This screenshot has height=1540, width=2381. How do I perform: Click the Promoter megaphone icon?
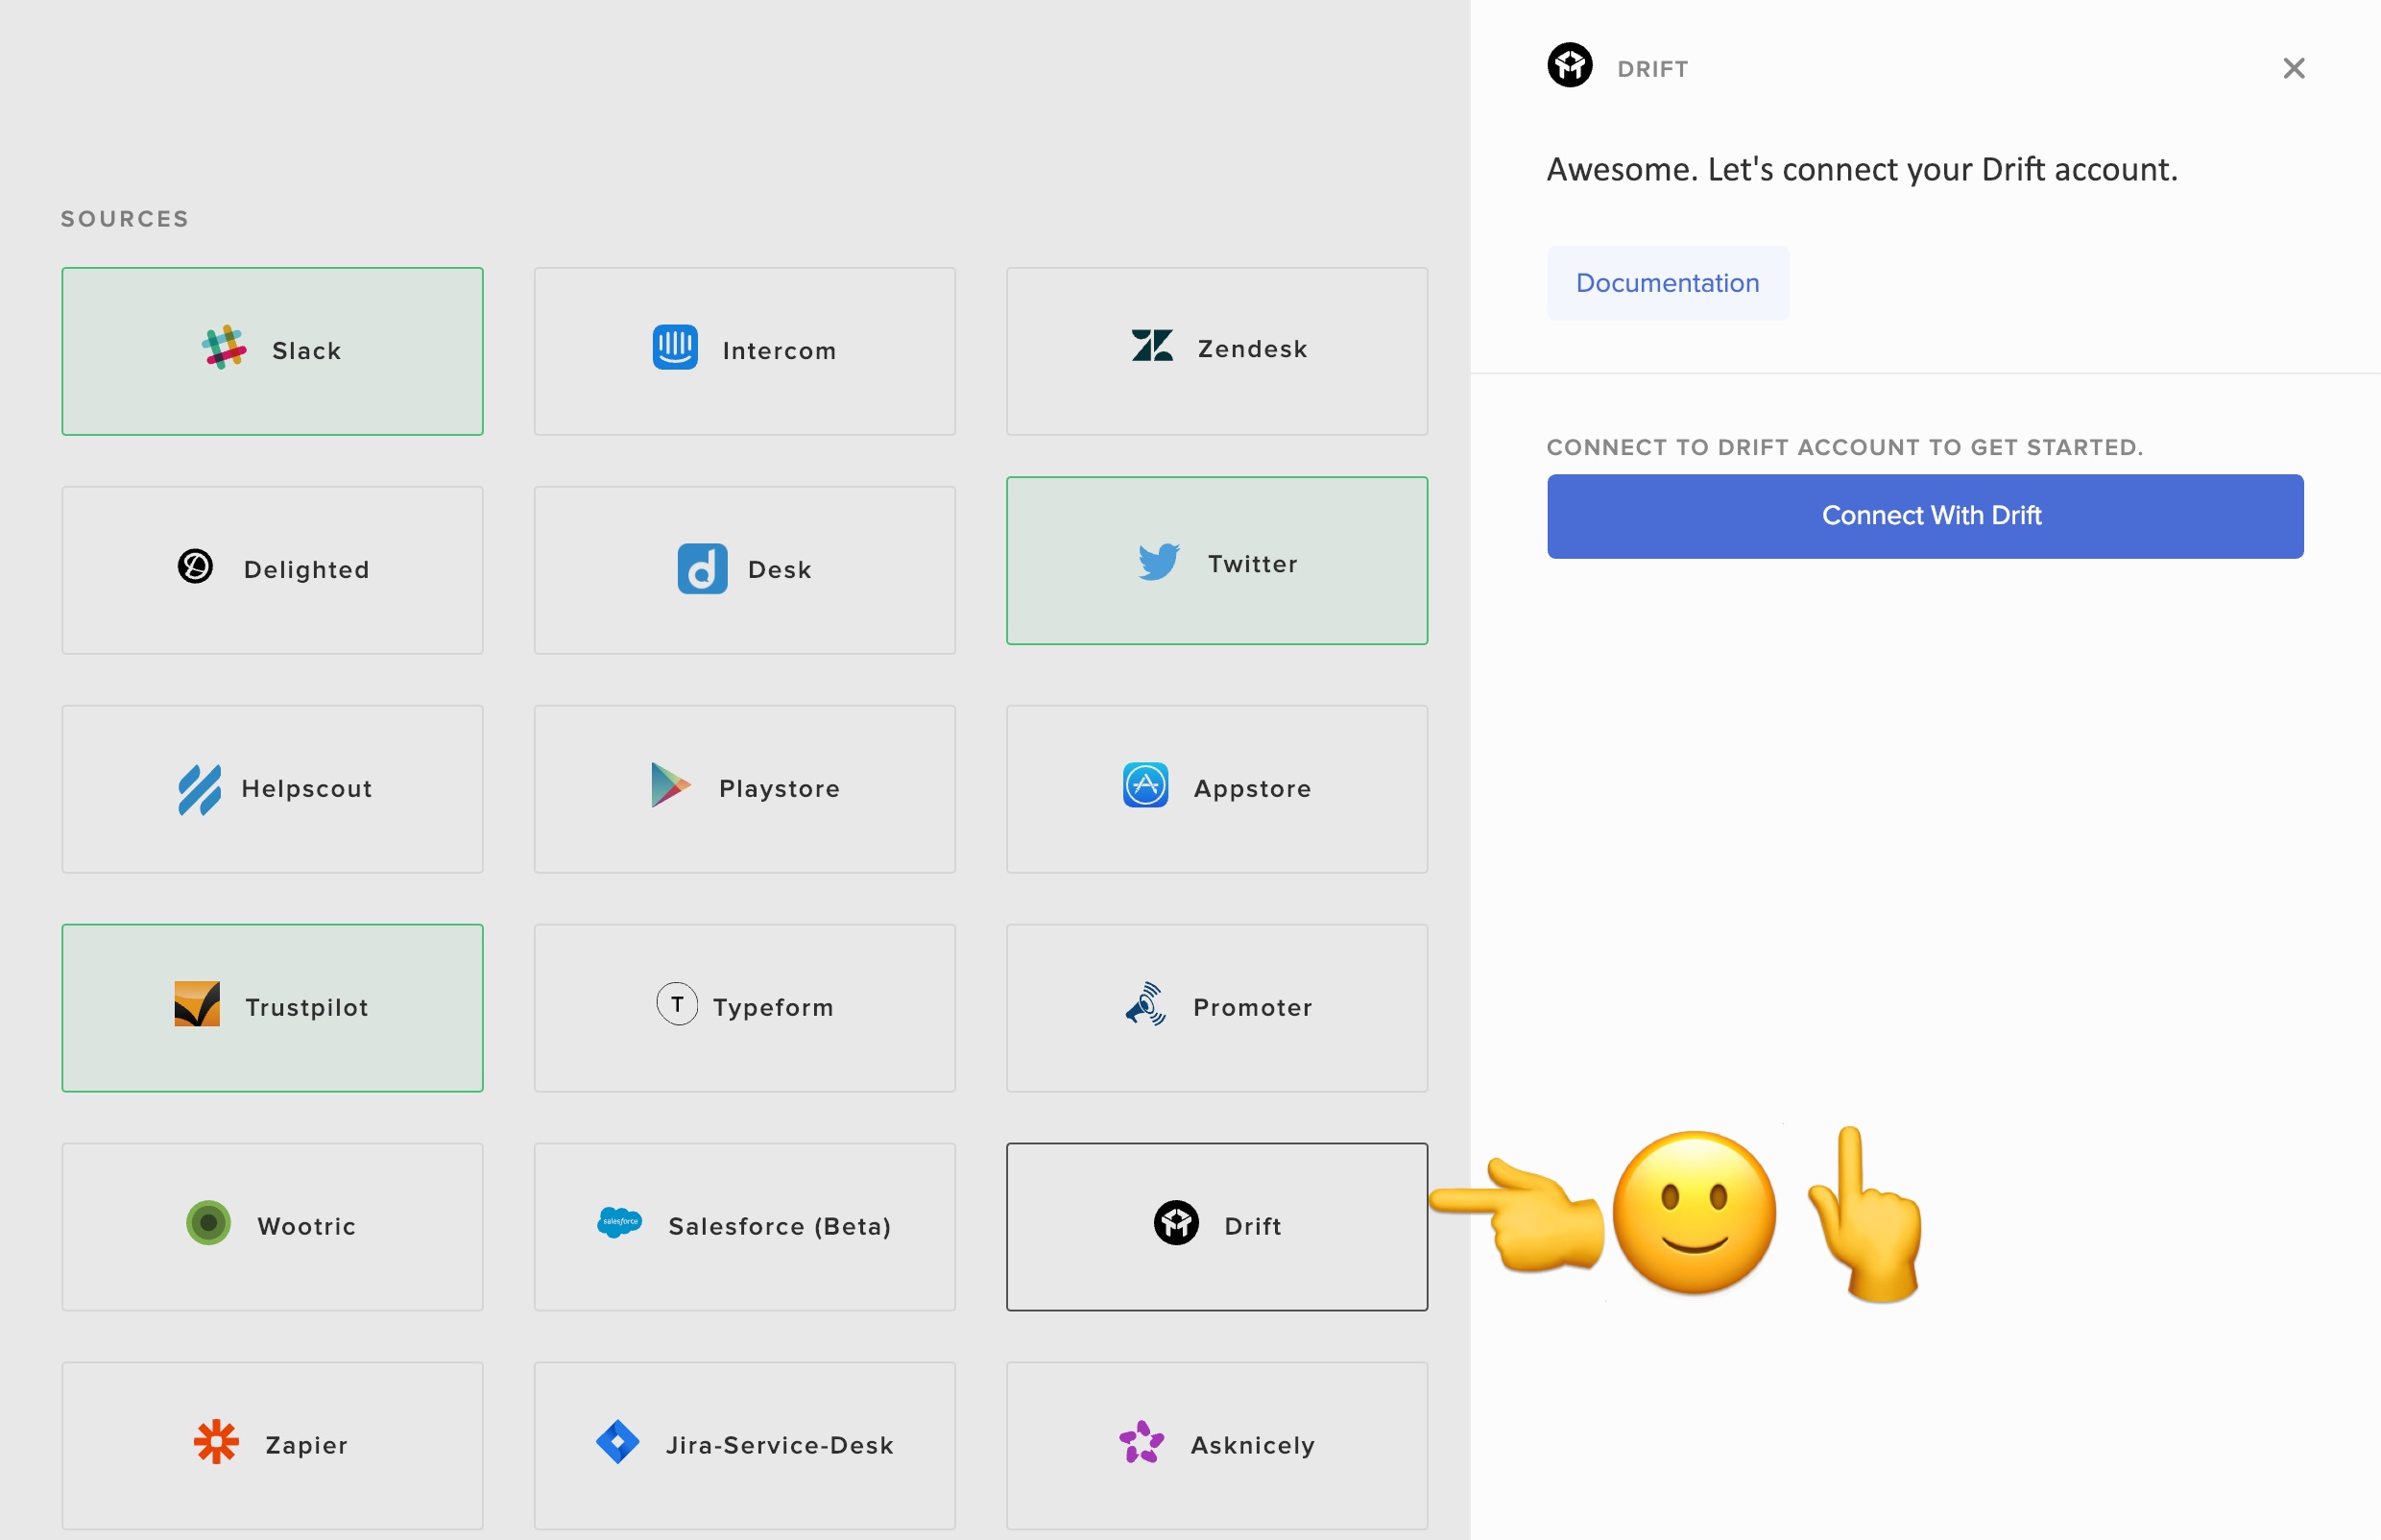coord(1146,1004)
